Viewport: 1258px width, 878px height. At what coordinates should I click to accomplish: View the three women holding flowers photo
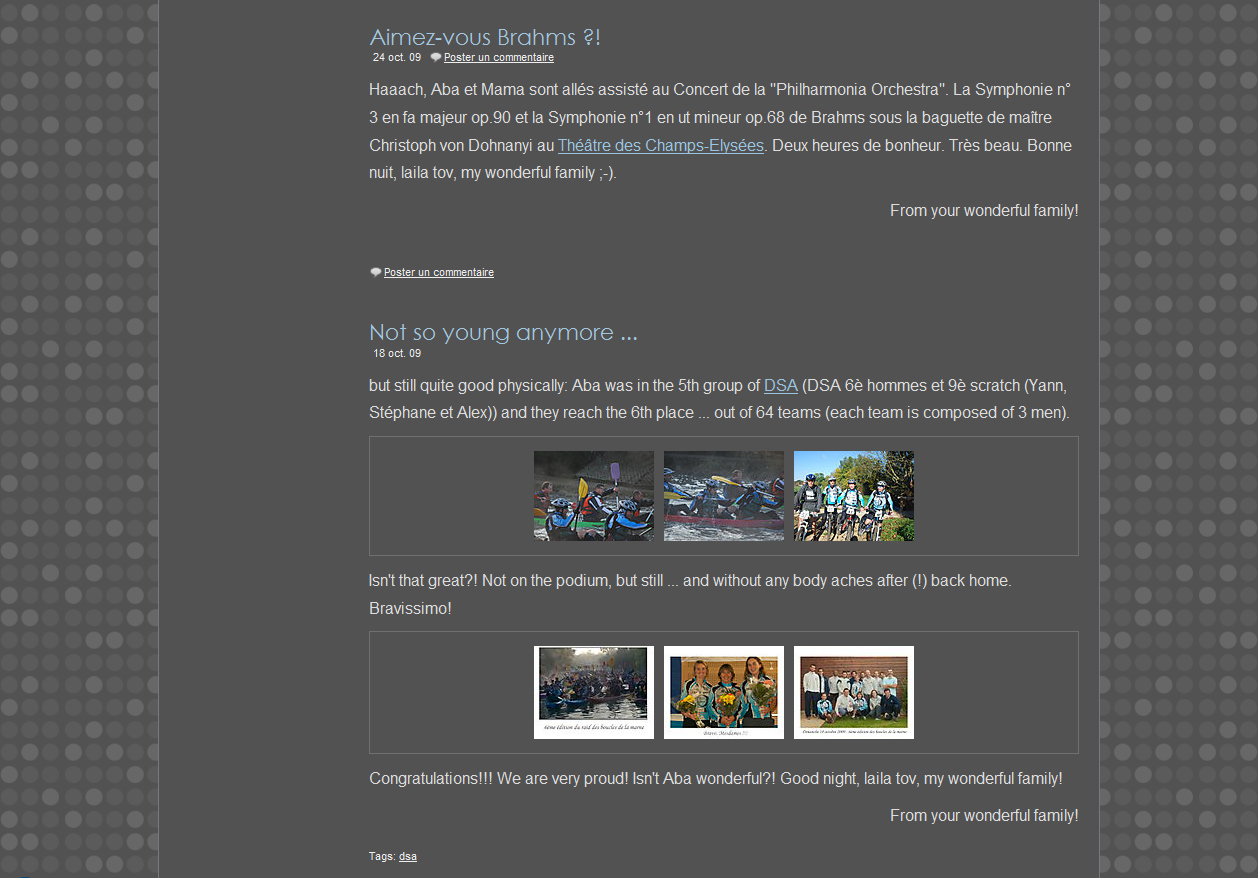(723, 692)
